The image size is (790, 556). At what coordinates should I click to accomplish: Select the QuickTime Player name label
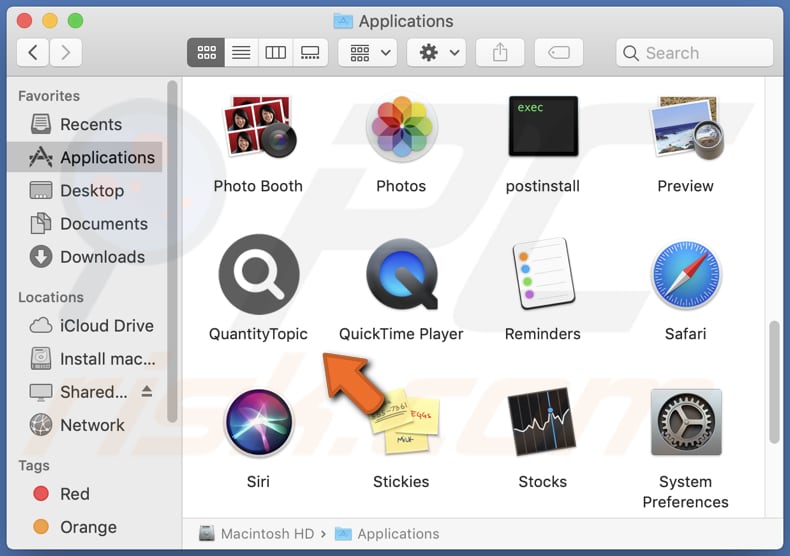(401, 334)
